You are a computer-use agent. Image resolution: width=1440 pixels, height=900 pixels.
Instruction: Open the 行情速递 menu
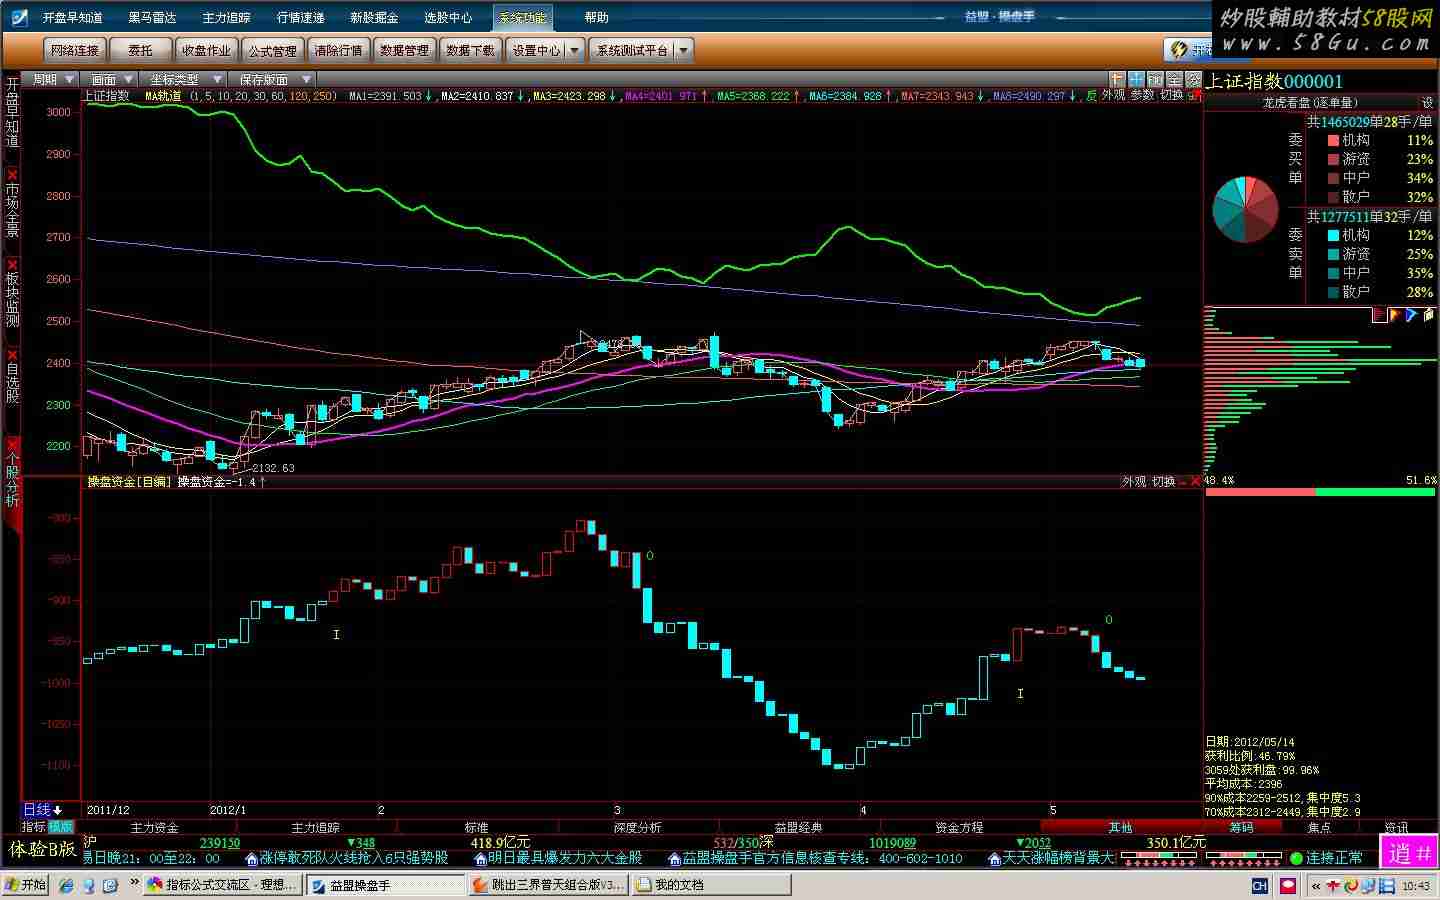pyautogui.click(x=300, y=18)
